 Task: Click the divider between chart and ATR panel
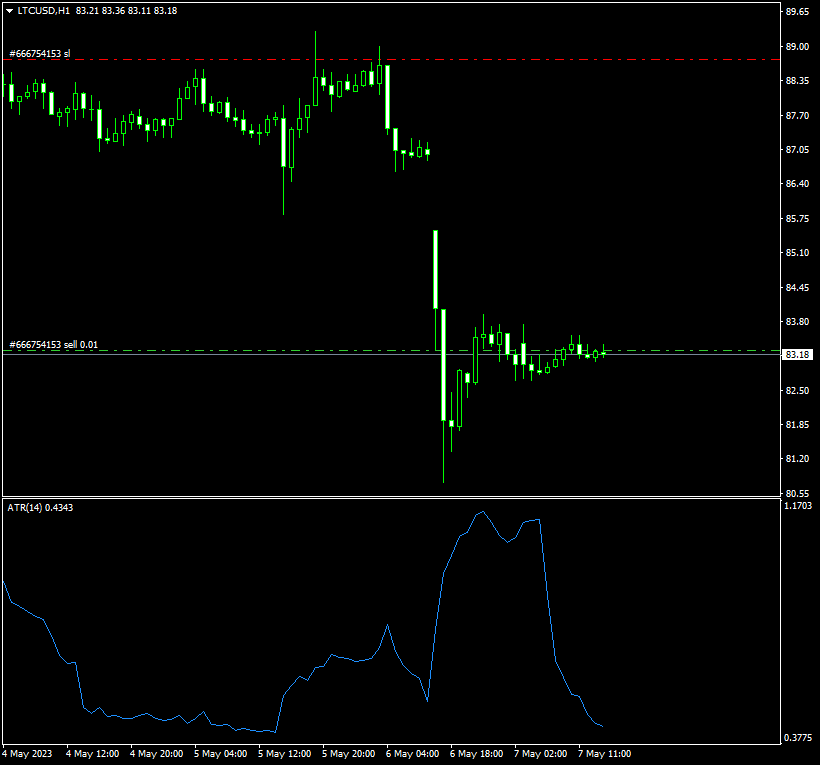pos(390,497)
